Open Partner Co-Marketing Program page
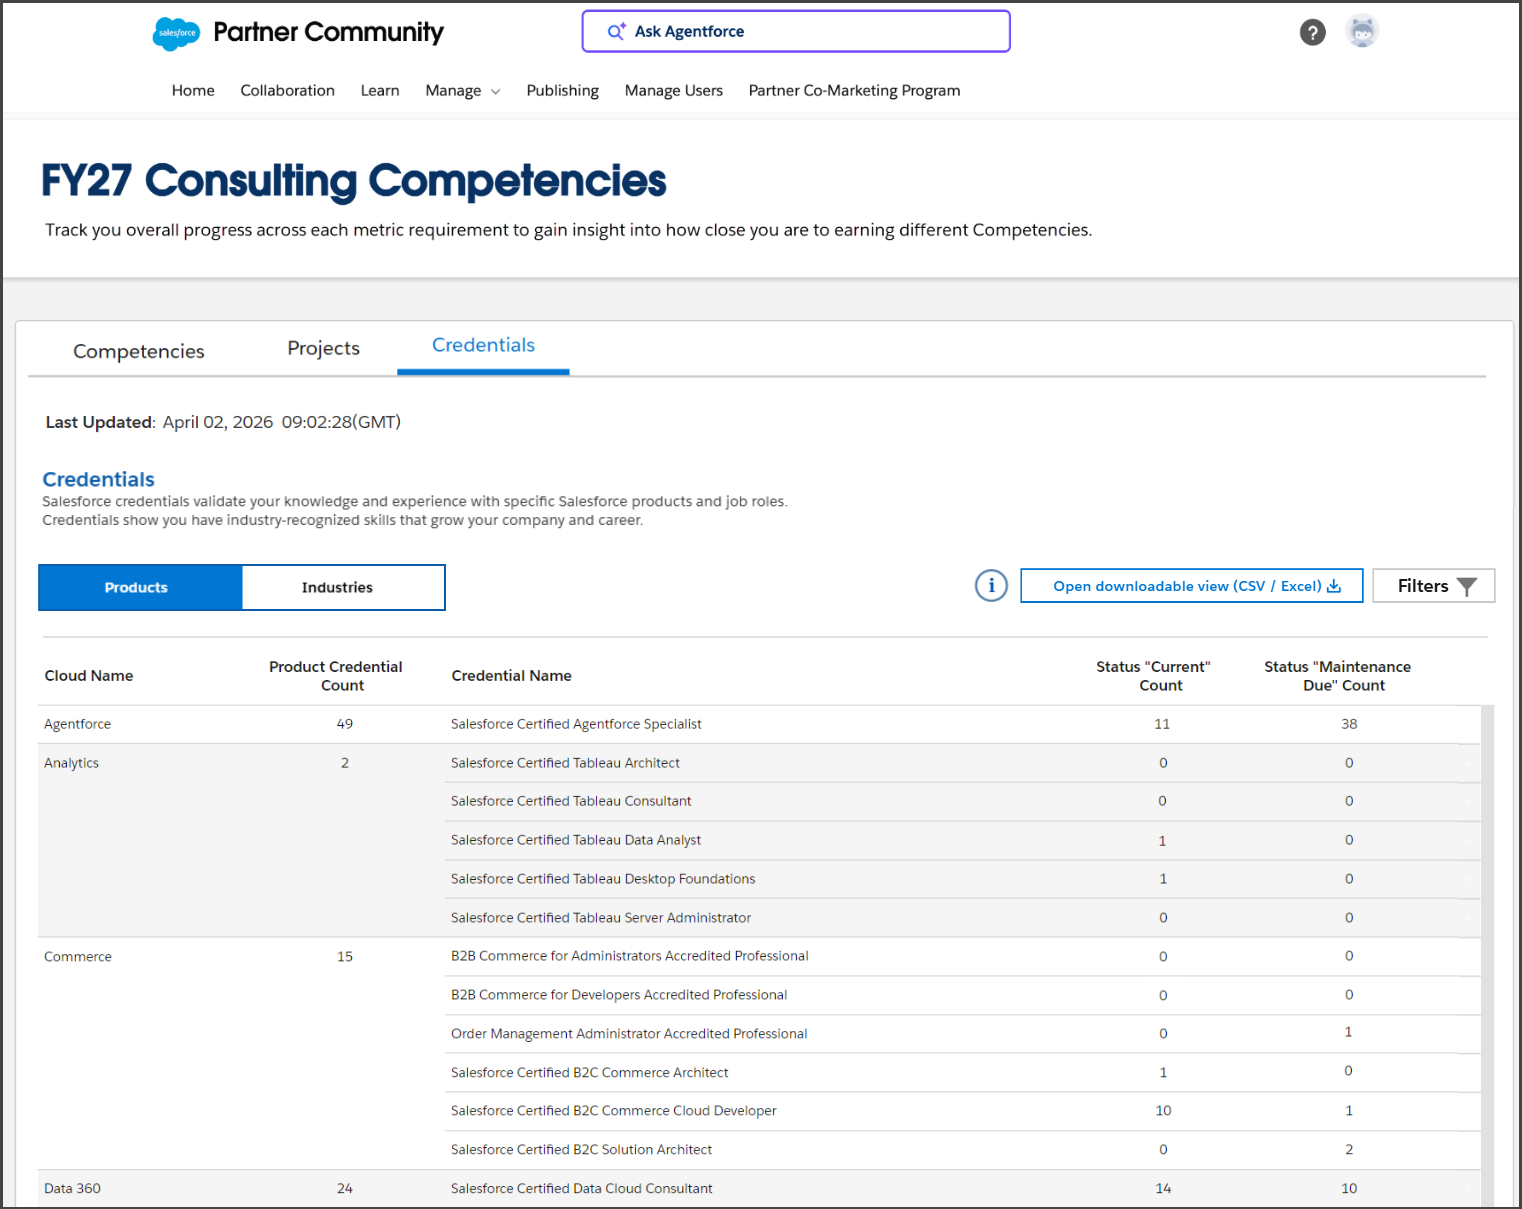 [x=854, y=90]
